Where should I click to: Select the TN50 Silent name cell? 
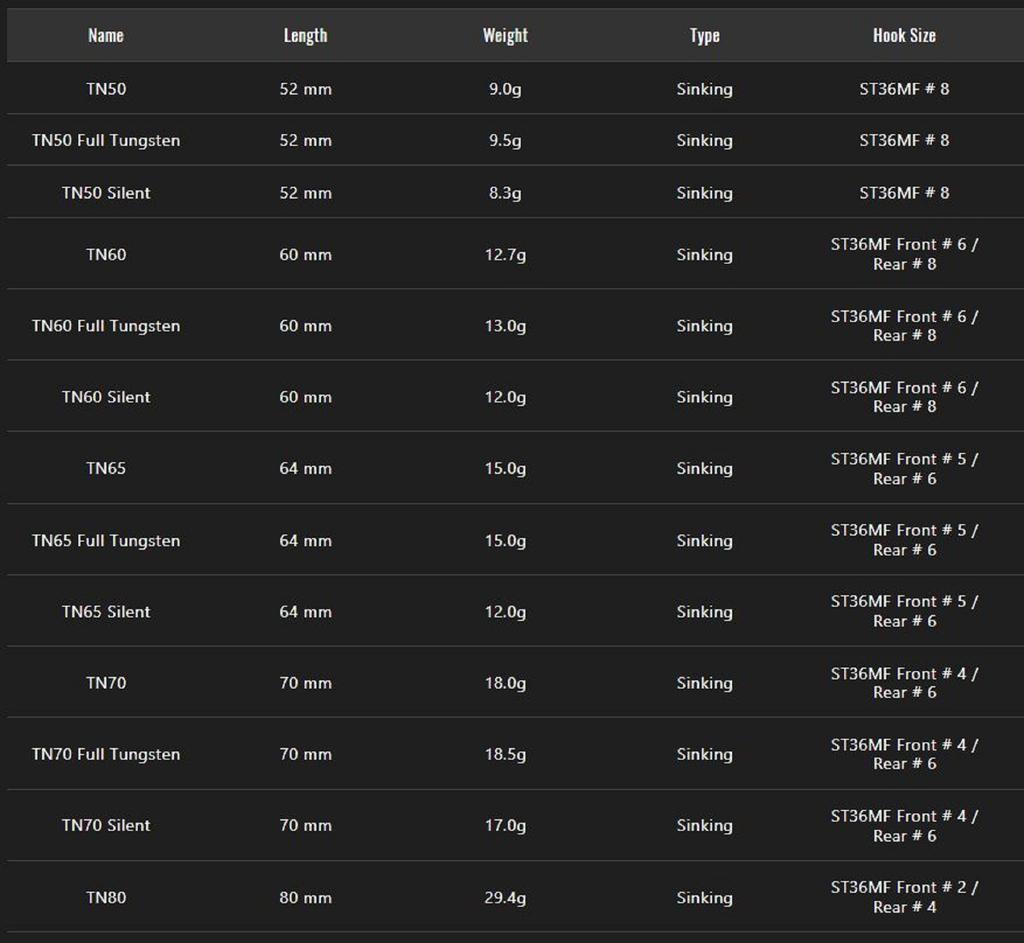106,193
